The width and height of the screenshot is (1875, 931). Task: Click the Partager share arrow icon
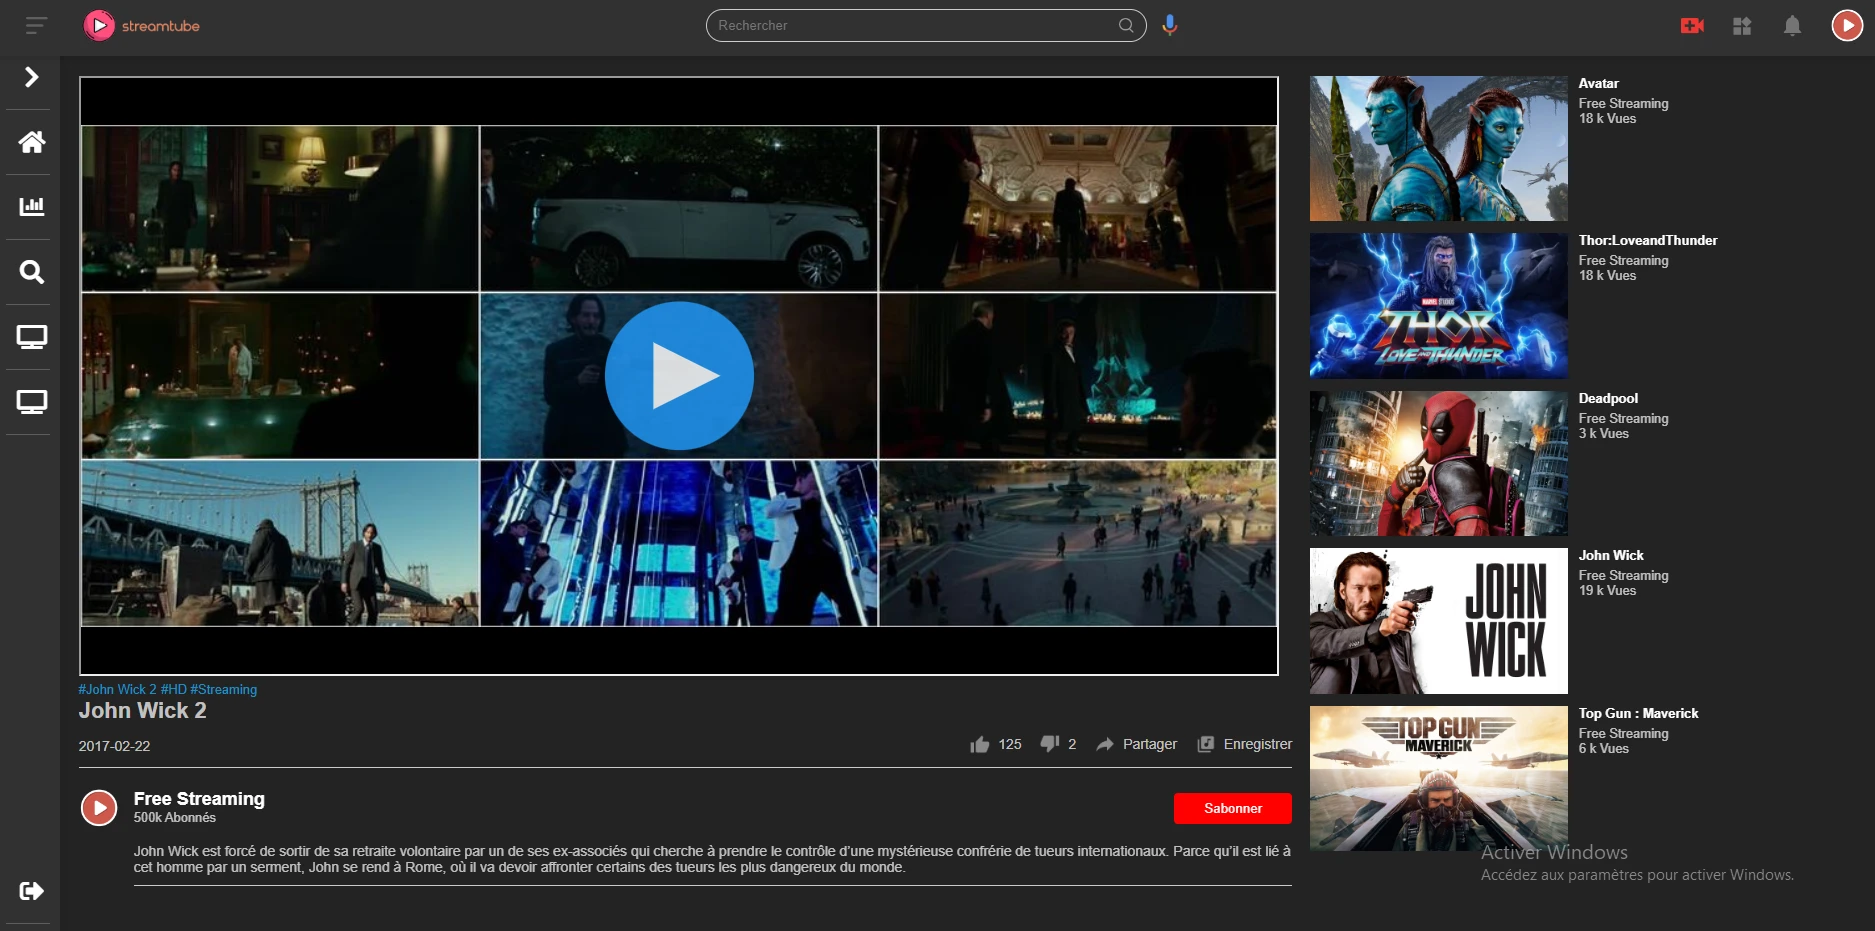[1104, 744]
